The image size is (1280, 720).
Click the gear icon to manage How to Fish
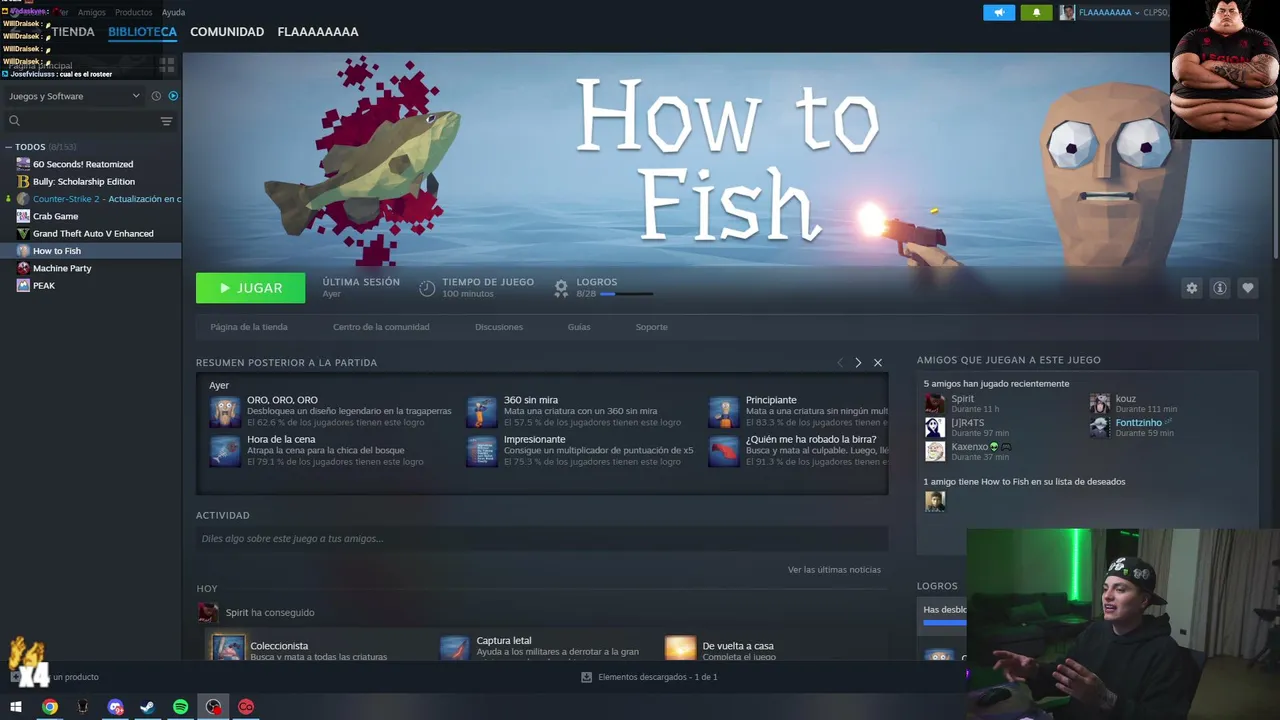coord(1191,288)
